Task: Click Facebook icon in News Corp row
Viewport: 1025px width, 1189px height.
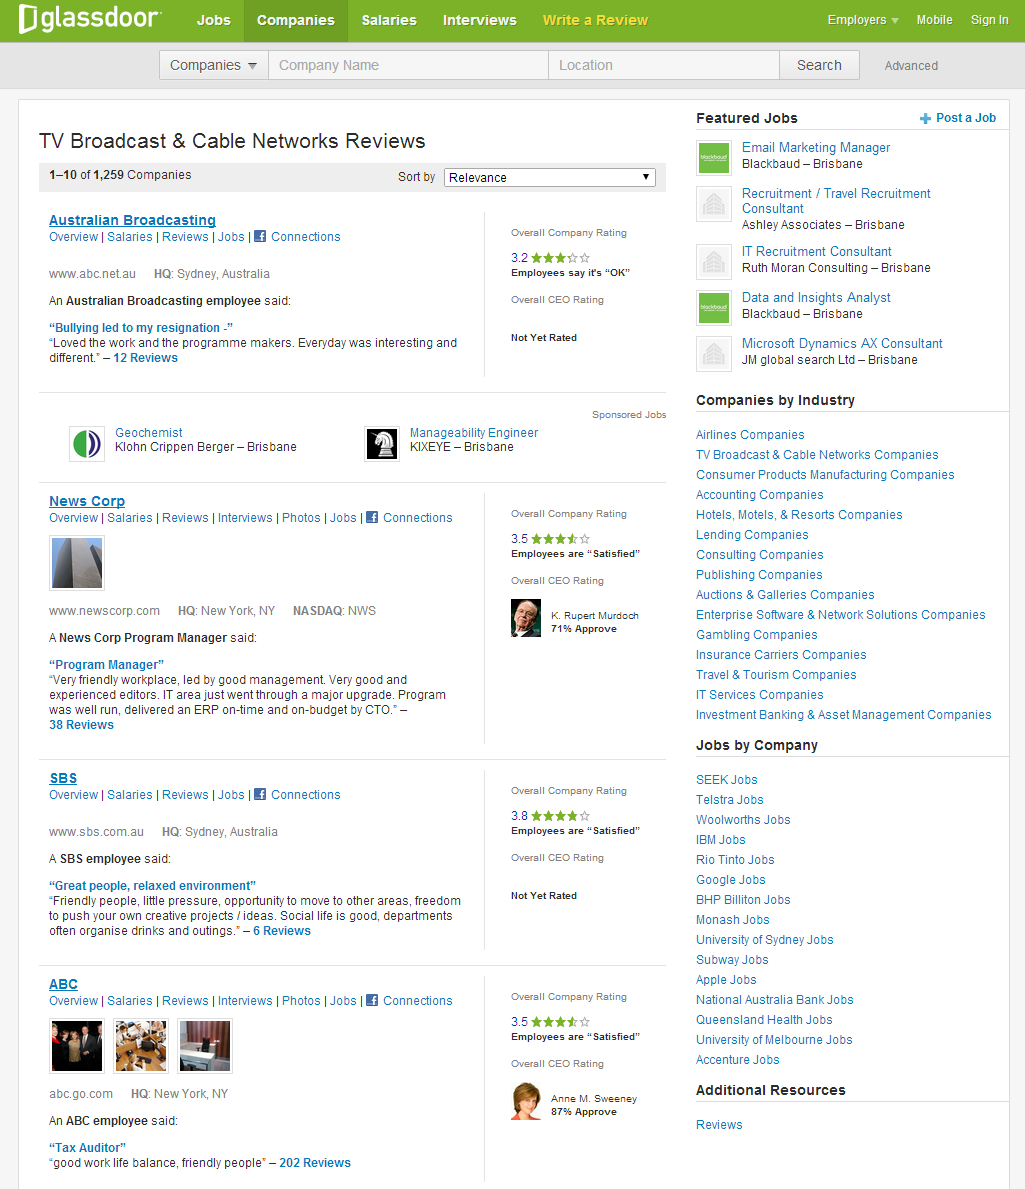Action: coord(372,517)
